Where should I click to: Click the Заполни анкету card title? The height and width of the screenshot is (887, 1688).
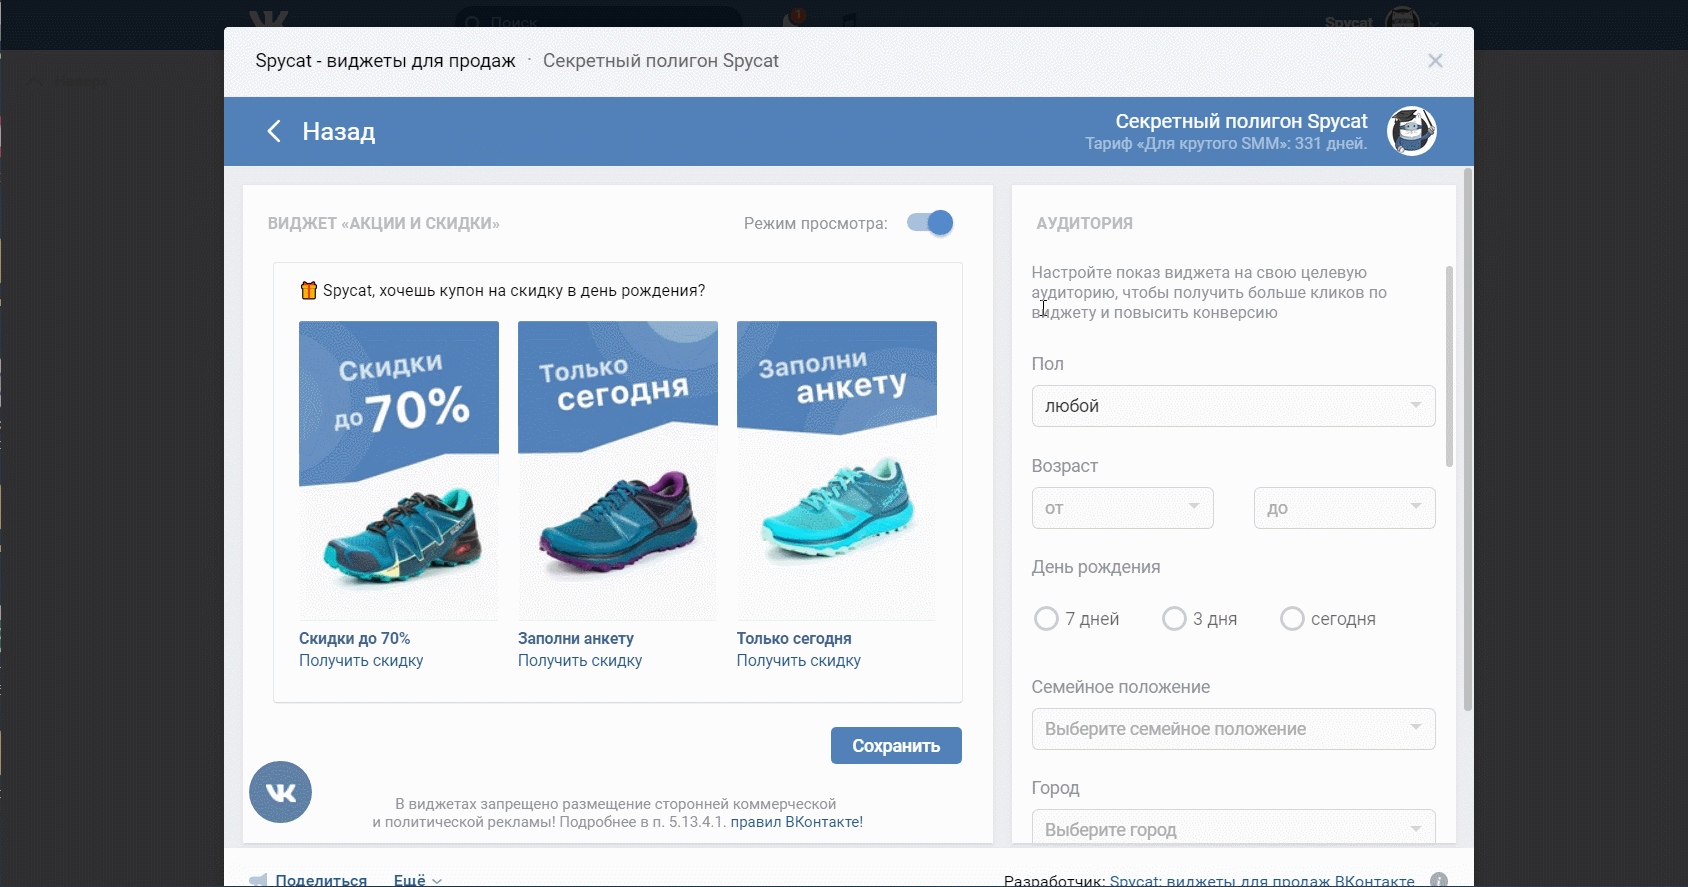pyautogui.click(x=575, y=638)
